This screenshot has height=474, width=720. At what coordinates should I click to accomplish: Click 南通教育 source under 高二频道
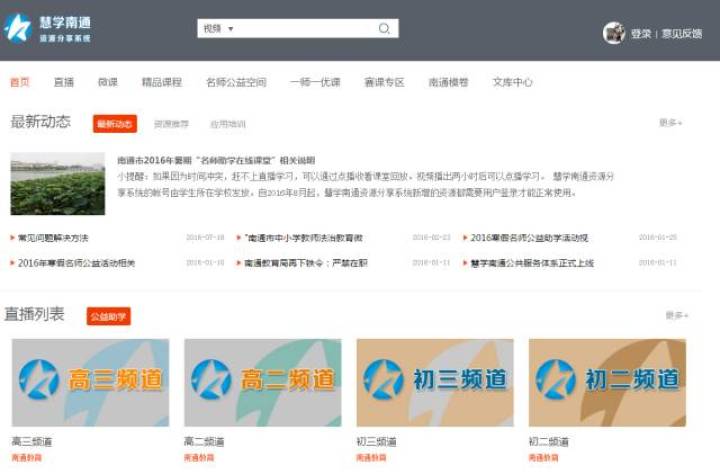(199, 457)
